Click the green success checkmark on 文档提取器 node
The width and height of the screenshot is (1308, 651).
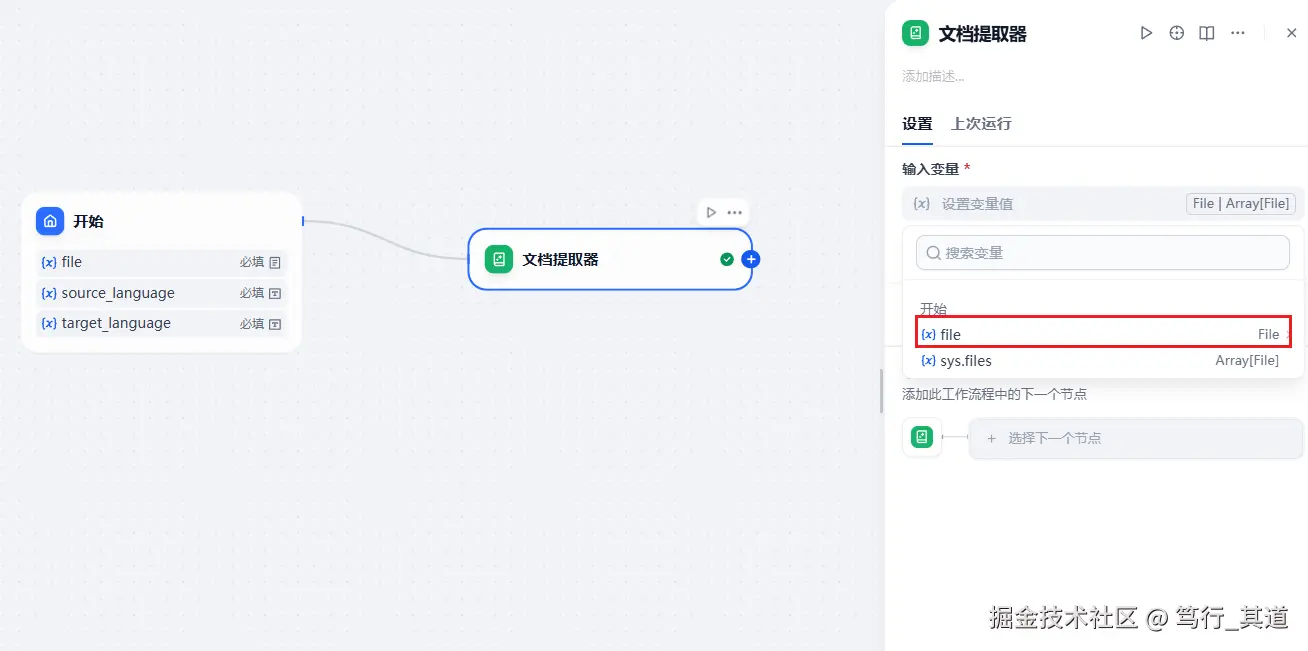pos(727,258)
